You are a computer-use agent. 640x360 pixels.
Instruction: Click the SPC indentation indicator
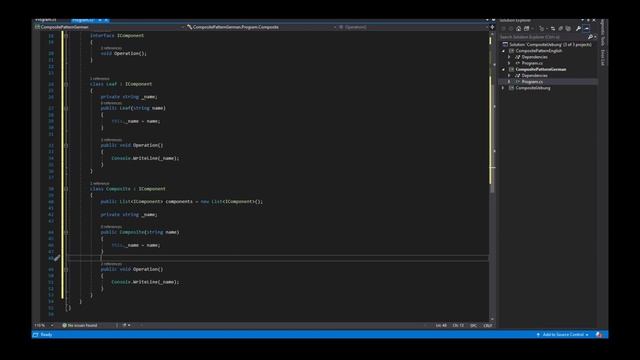[473, 325]
